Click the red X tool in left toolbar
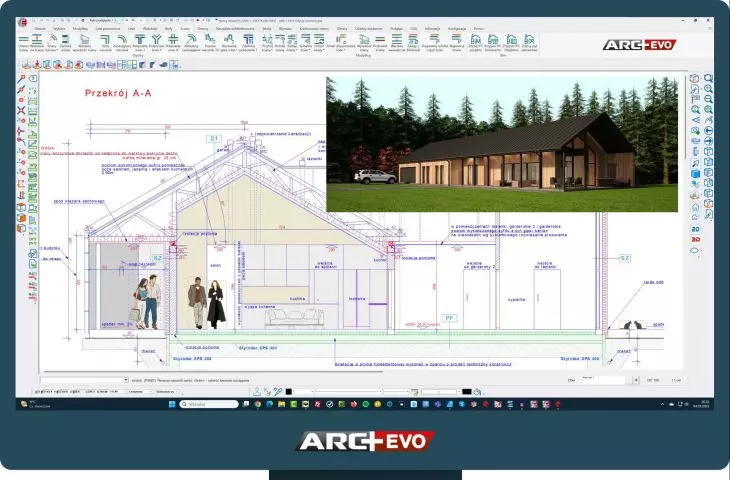This screenshot has height=480, width=730. point(21,110)
